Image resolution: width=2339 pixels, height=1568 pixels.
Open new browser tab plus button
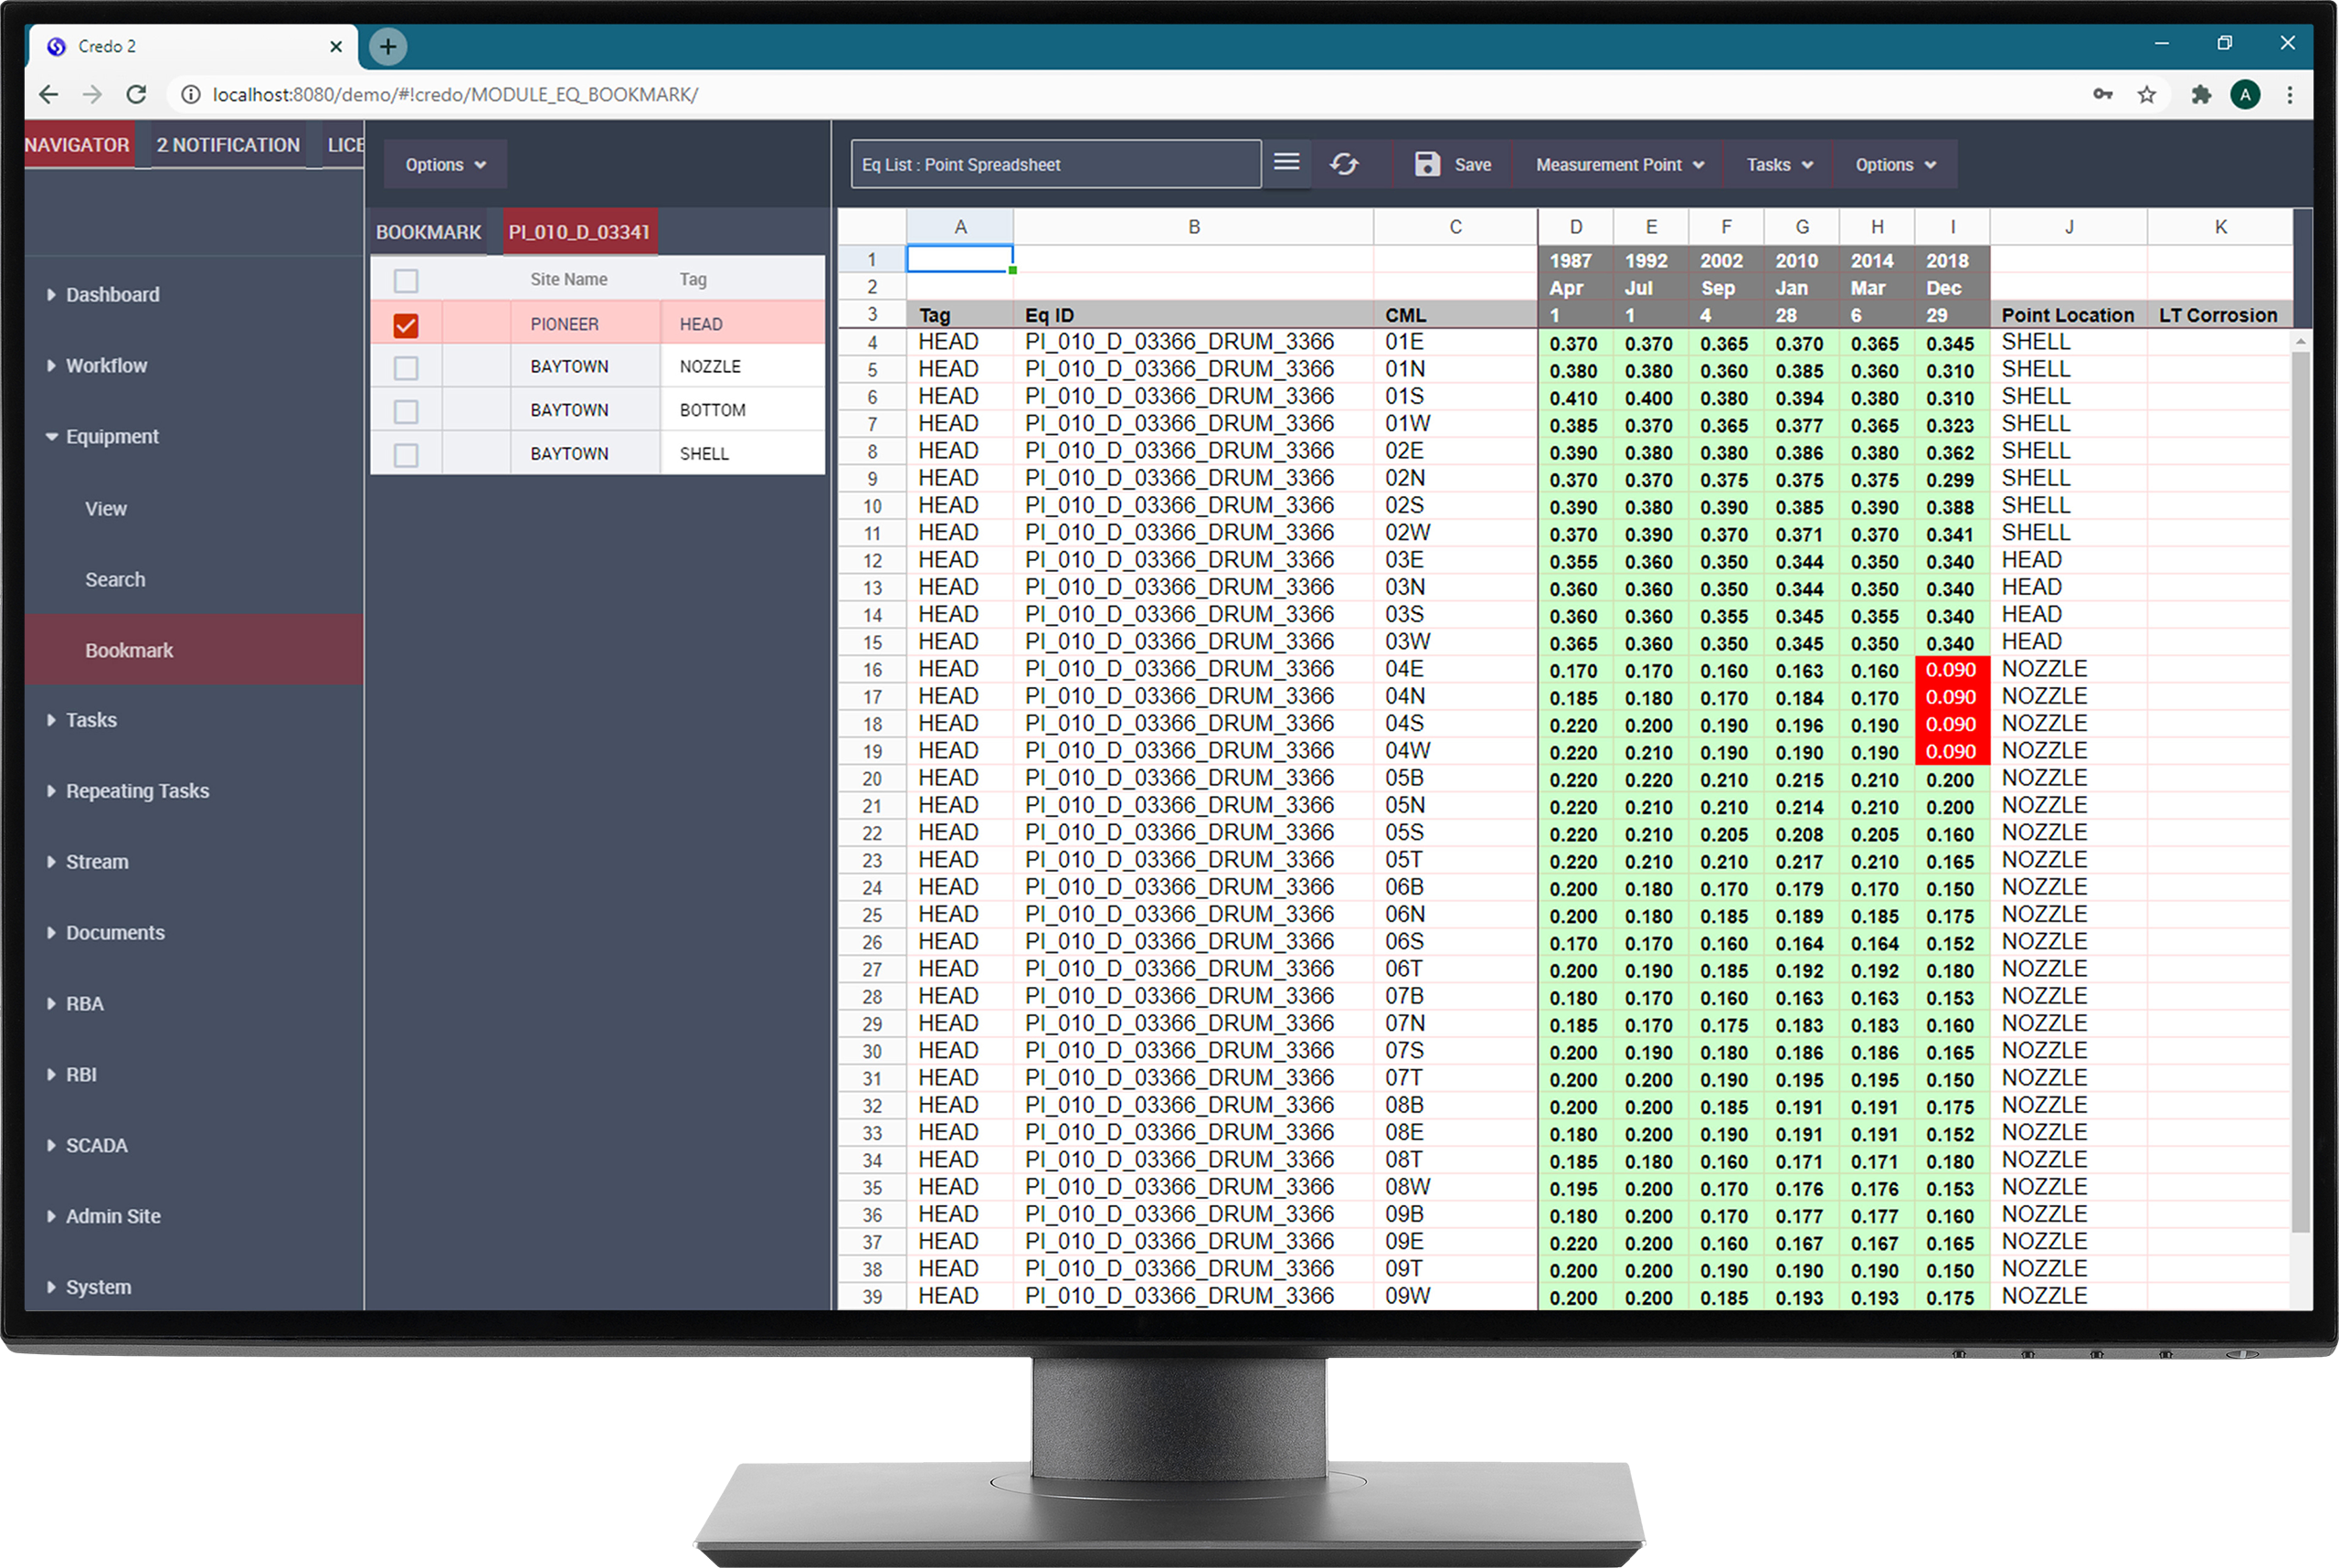[388, 46]
